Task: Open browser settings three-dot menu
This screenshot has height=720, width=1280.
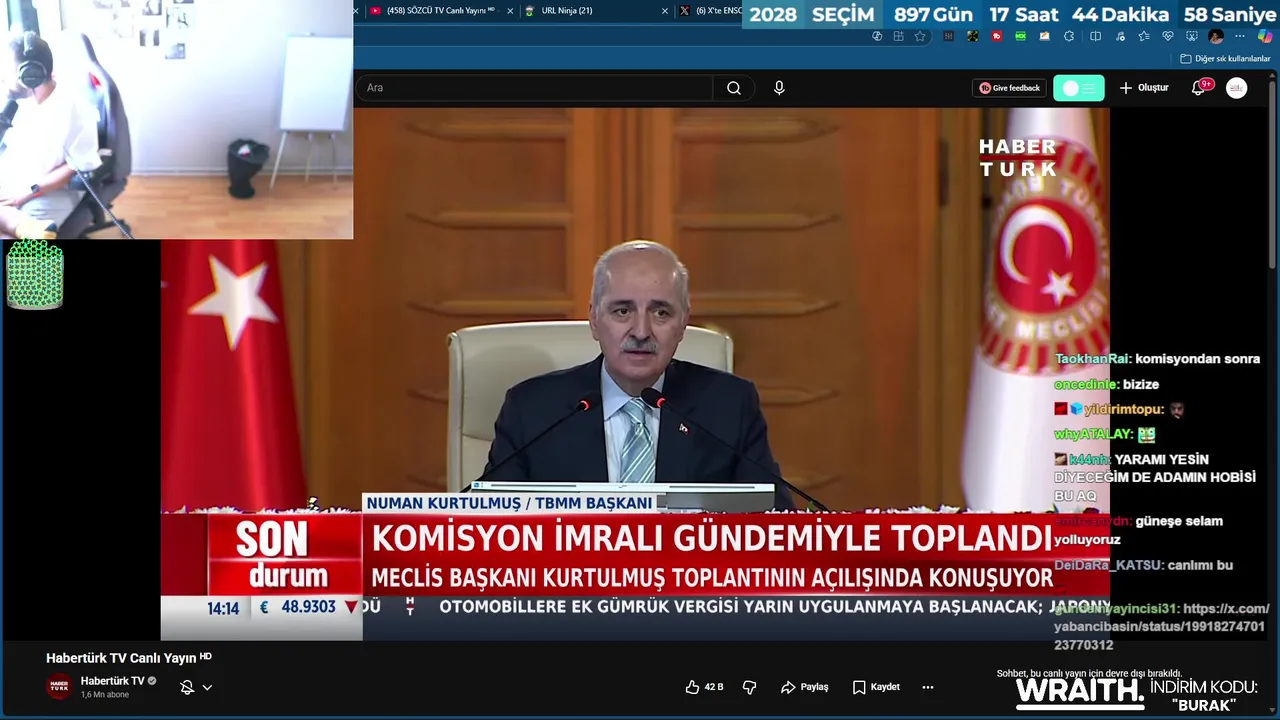Action: tap(1240, 36)
